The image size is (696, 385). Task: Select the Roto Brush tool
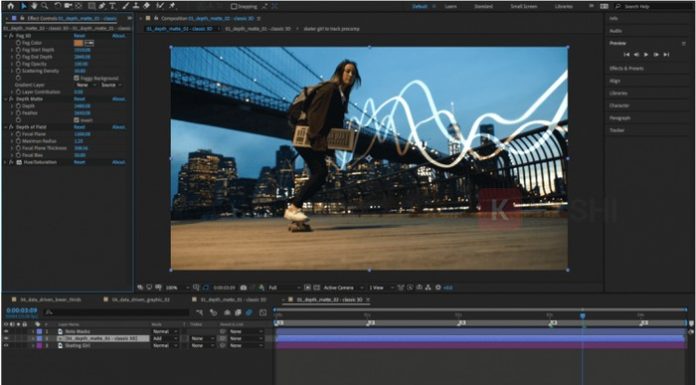coord(160,6)
